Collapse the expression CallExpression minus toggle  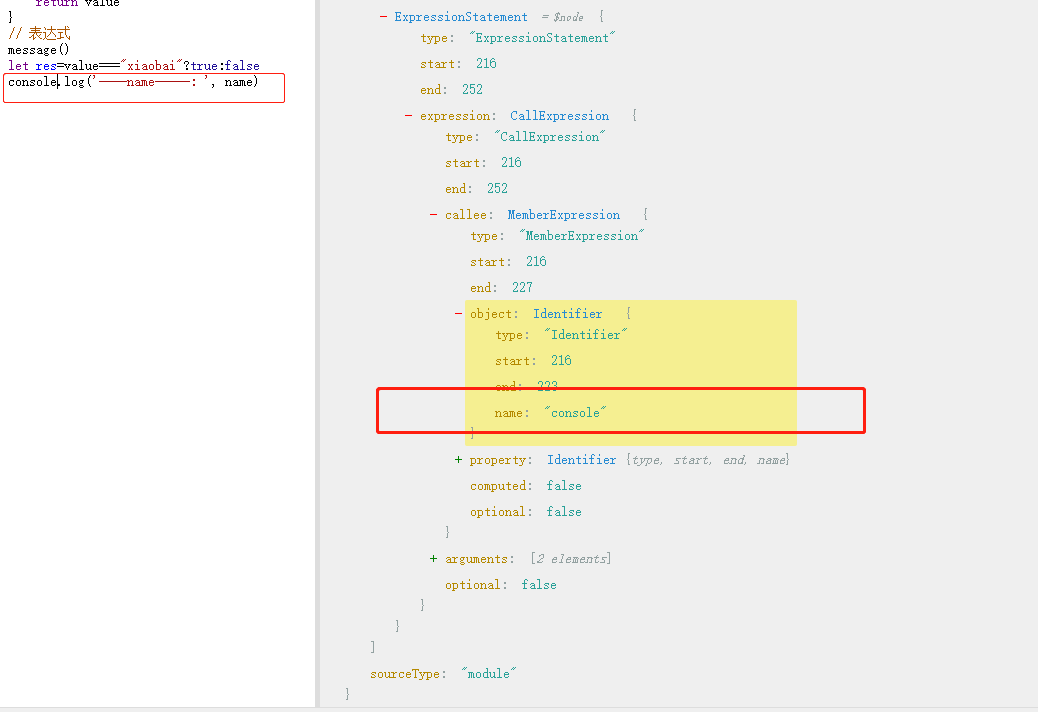coord(408,116)
